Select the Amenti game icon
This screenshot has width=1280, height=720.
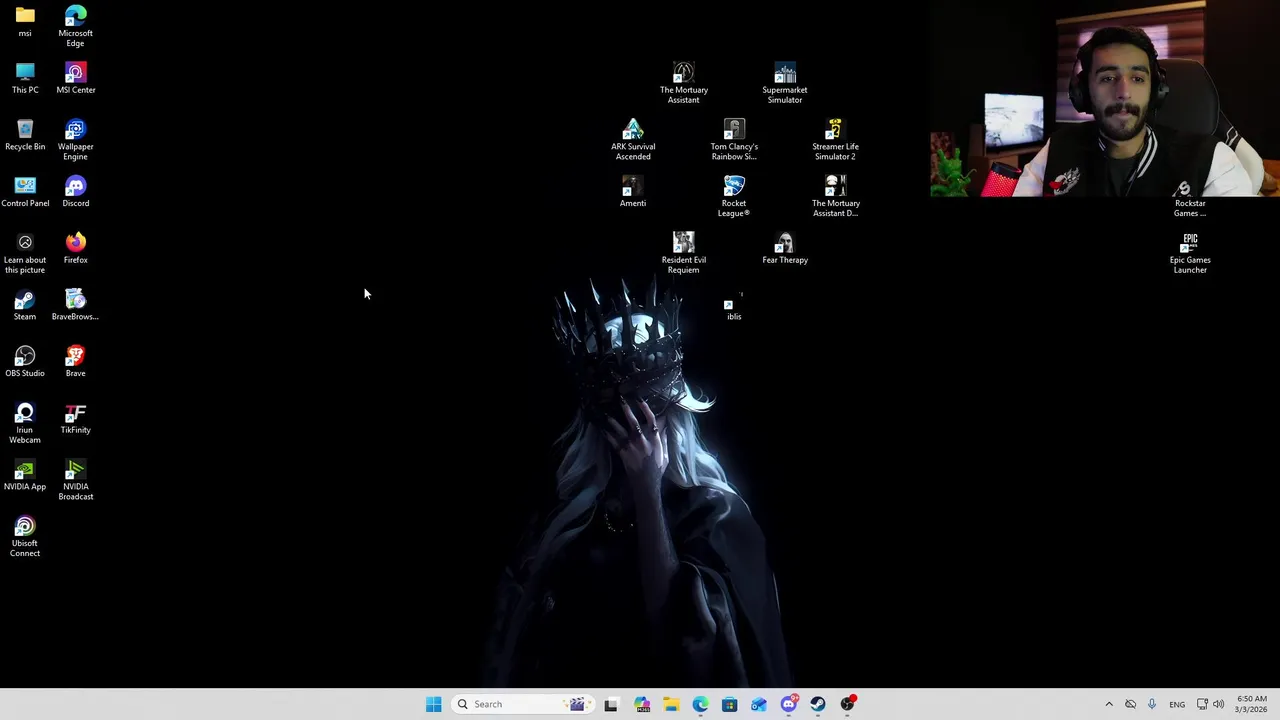[633, 191]
